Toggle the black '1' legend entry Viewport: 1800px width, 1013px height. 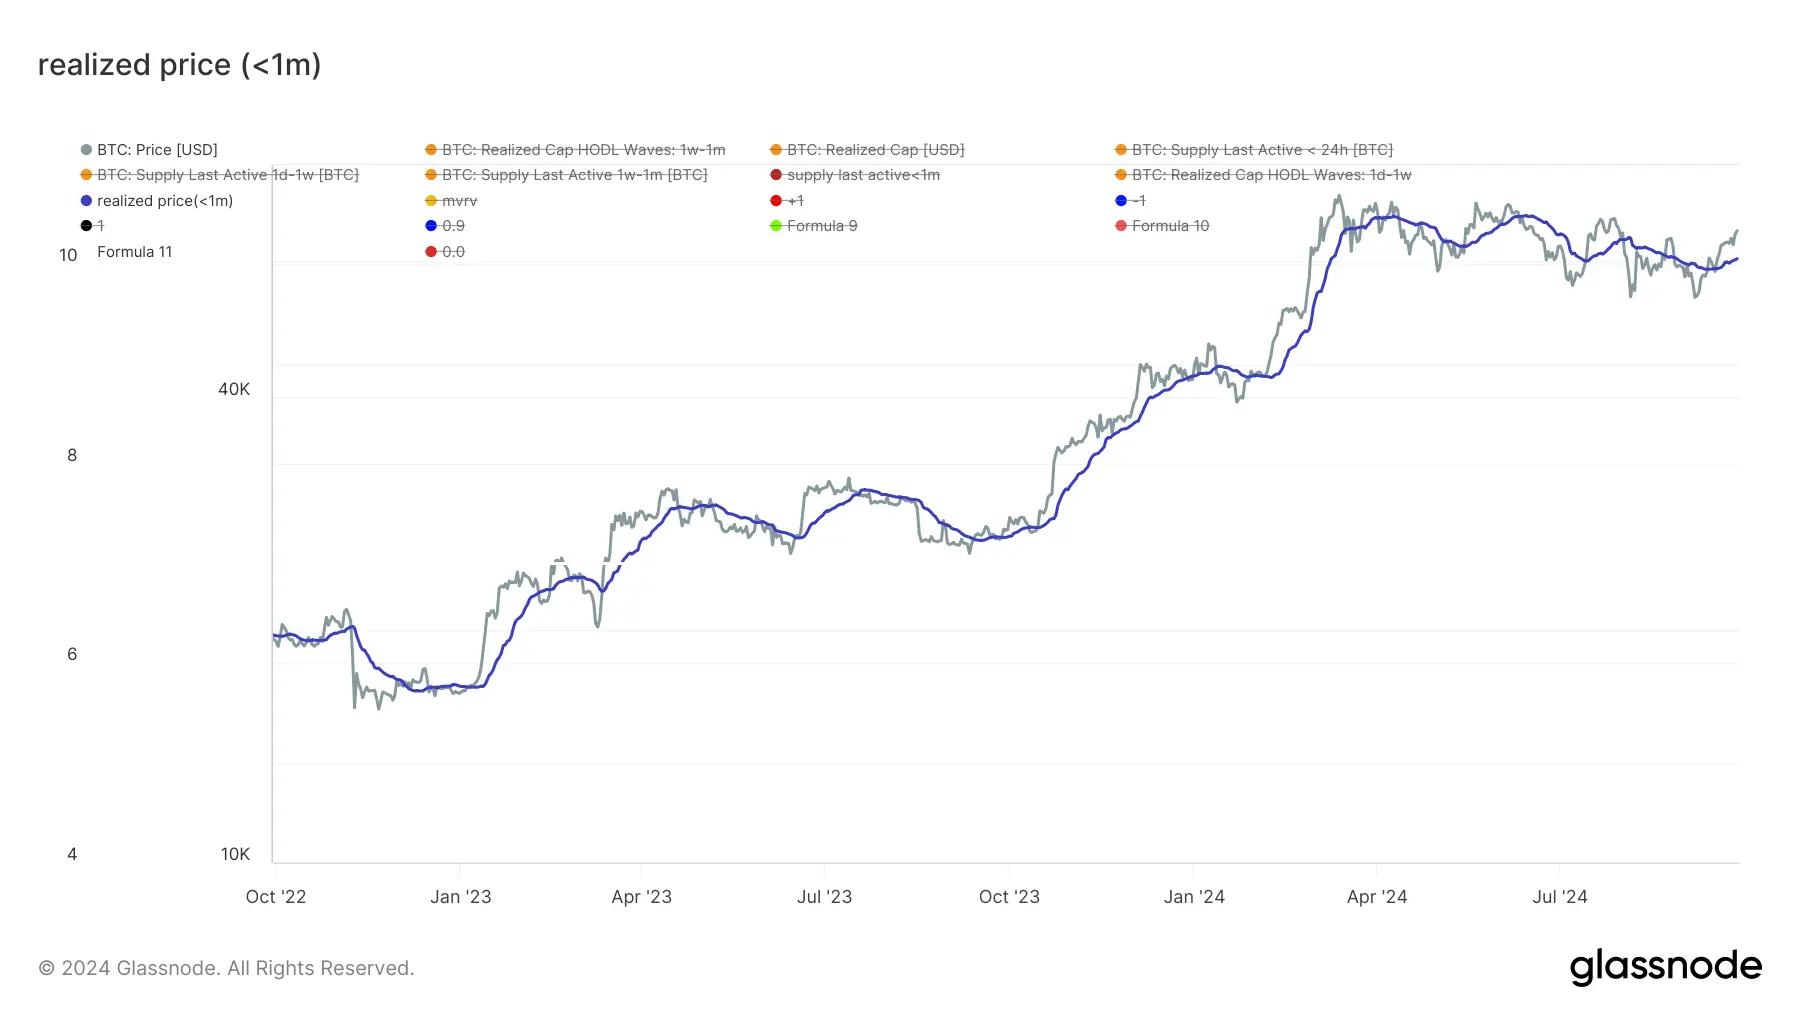pyautogui.click(x=92, y=226)
